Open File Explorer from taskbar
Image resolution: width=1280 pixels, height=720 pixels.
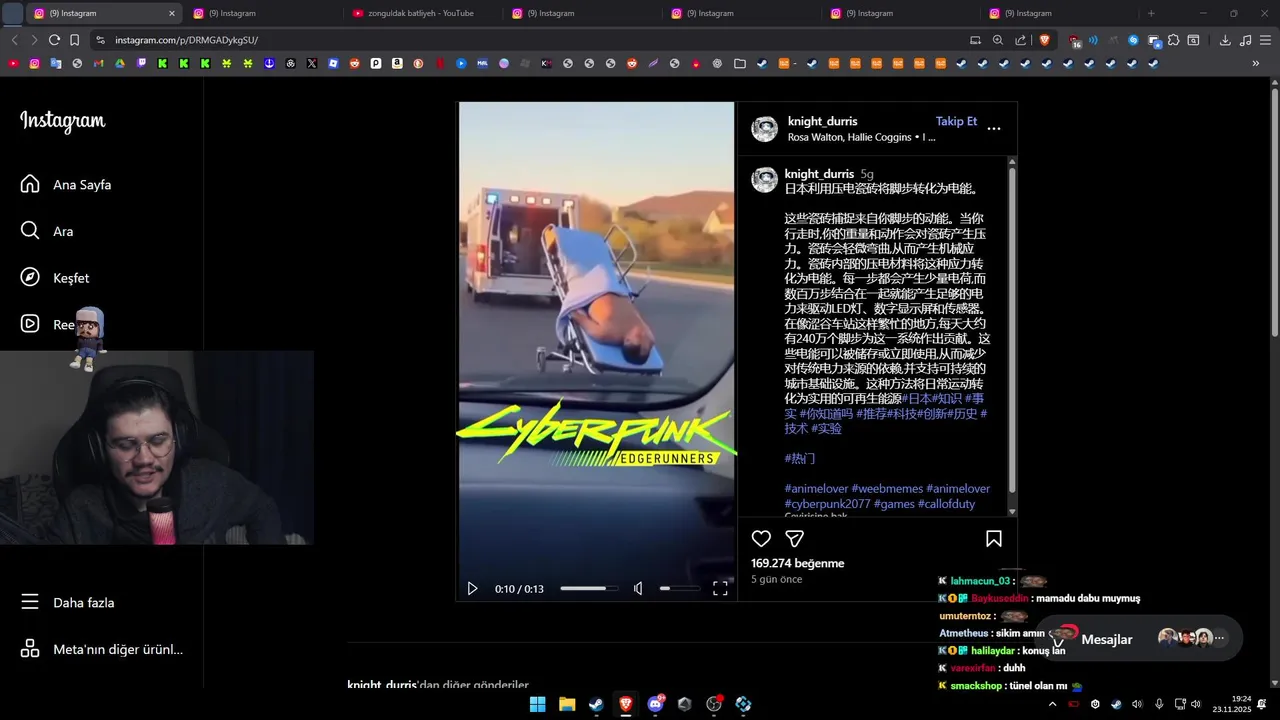567,704
